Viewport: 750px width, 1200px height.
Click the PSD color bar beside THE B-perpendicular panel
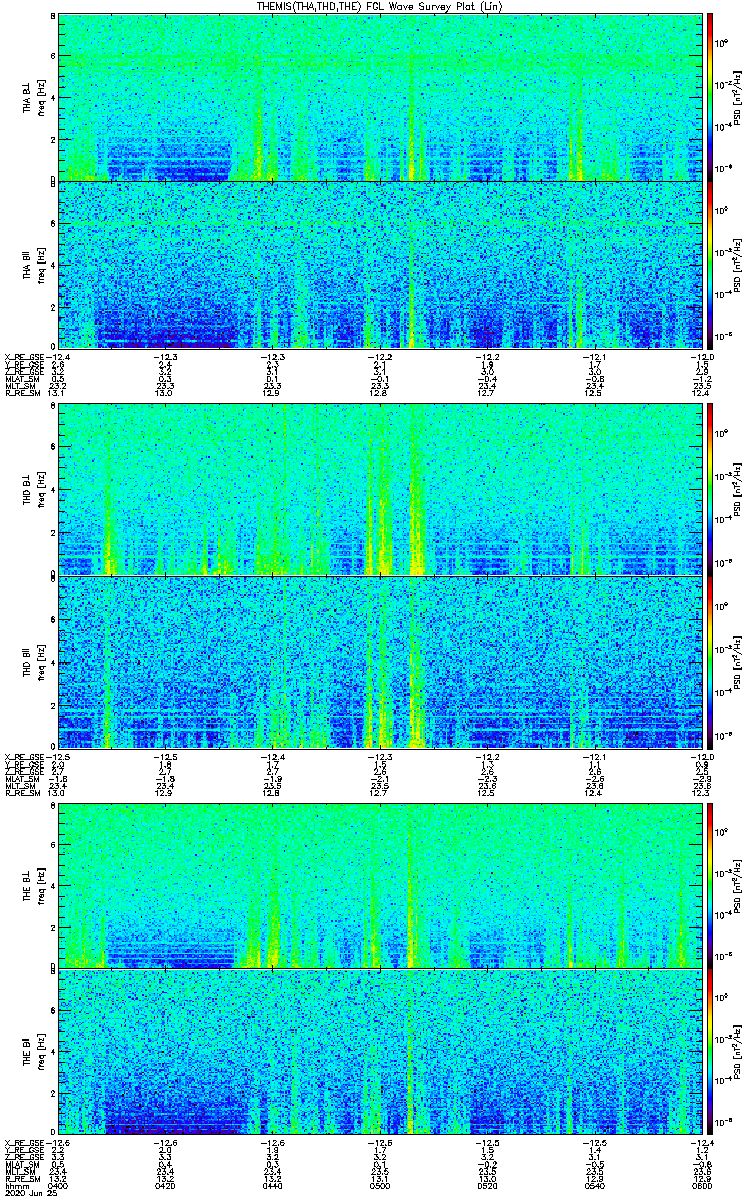tap(711, 886)
